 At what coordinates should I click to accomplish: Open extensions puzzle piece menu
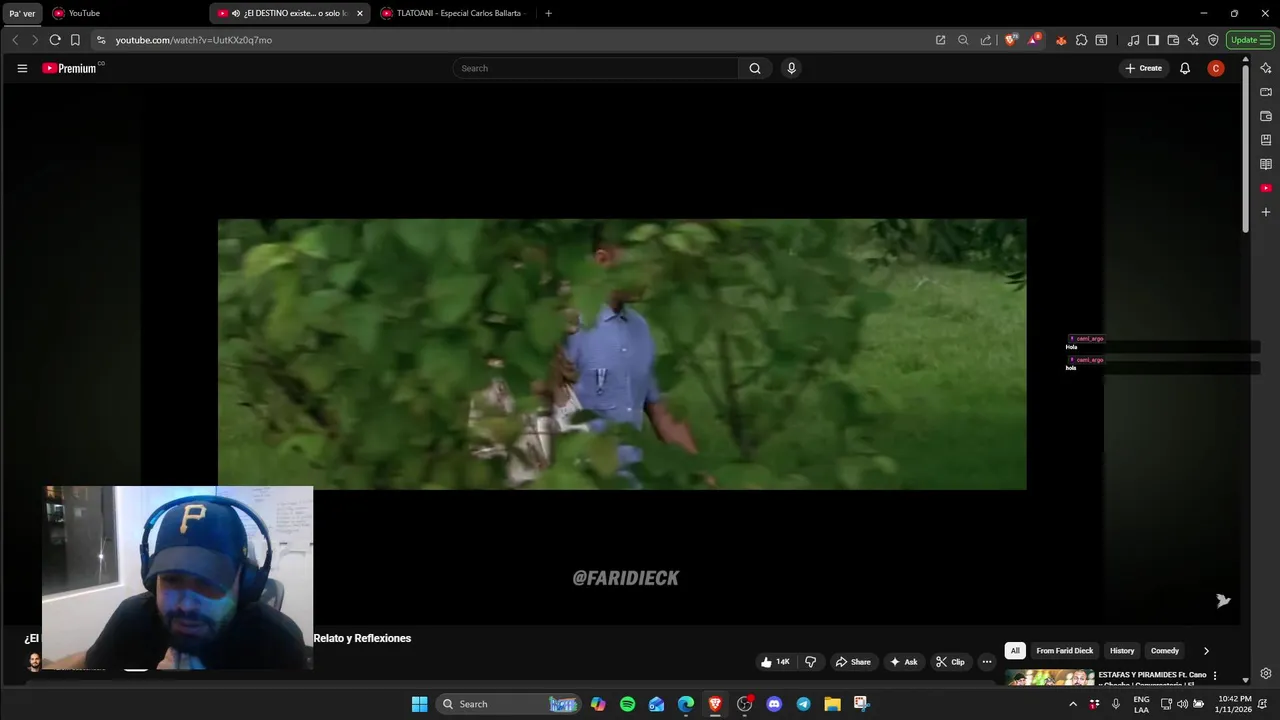(x=1081, y=40)
